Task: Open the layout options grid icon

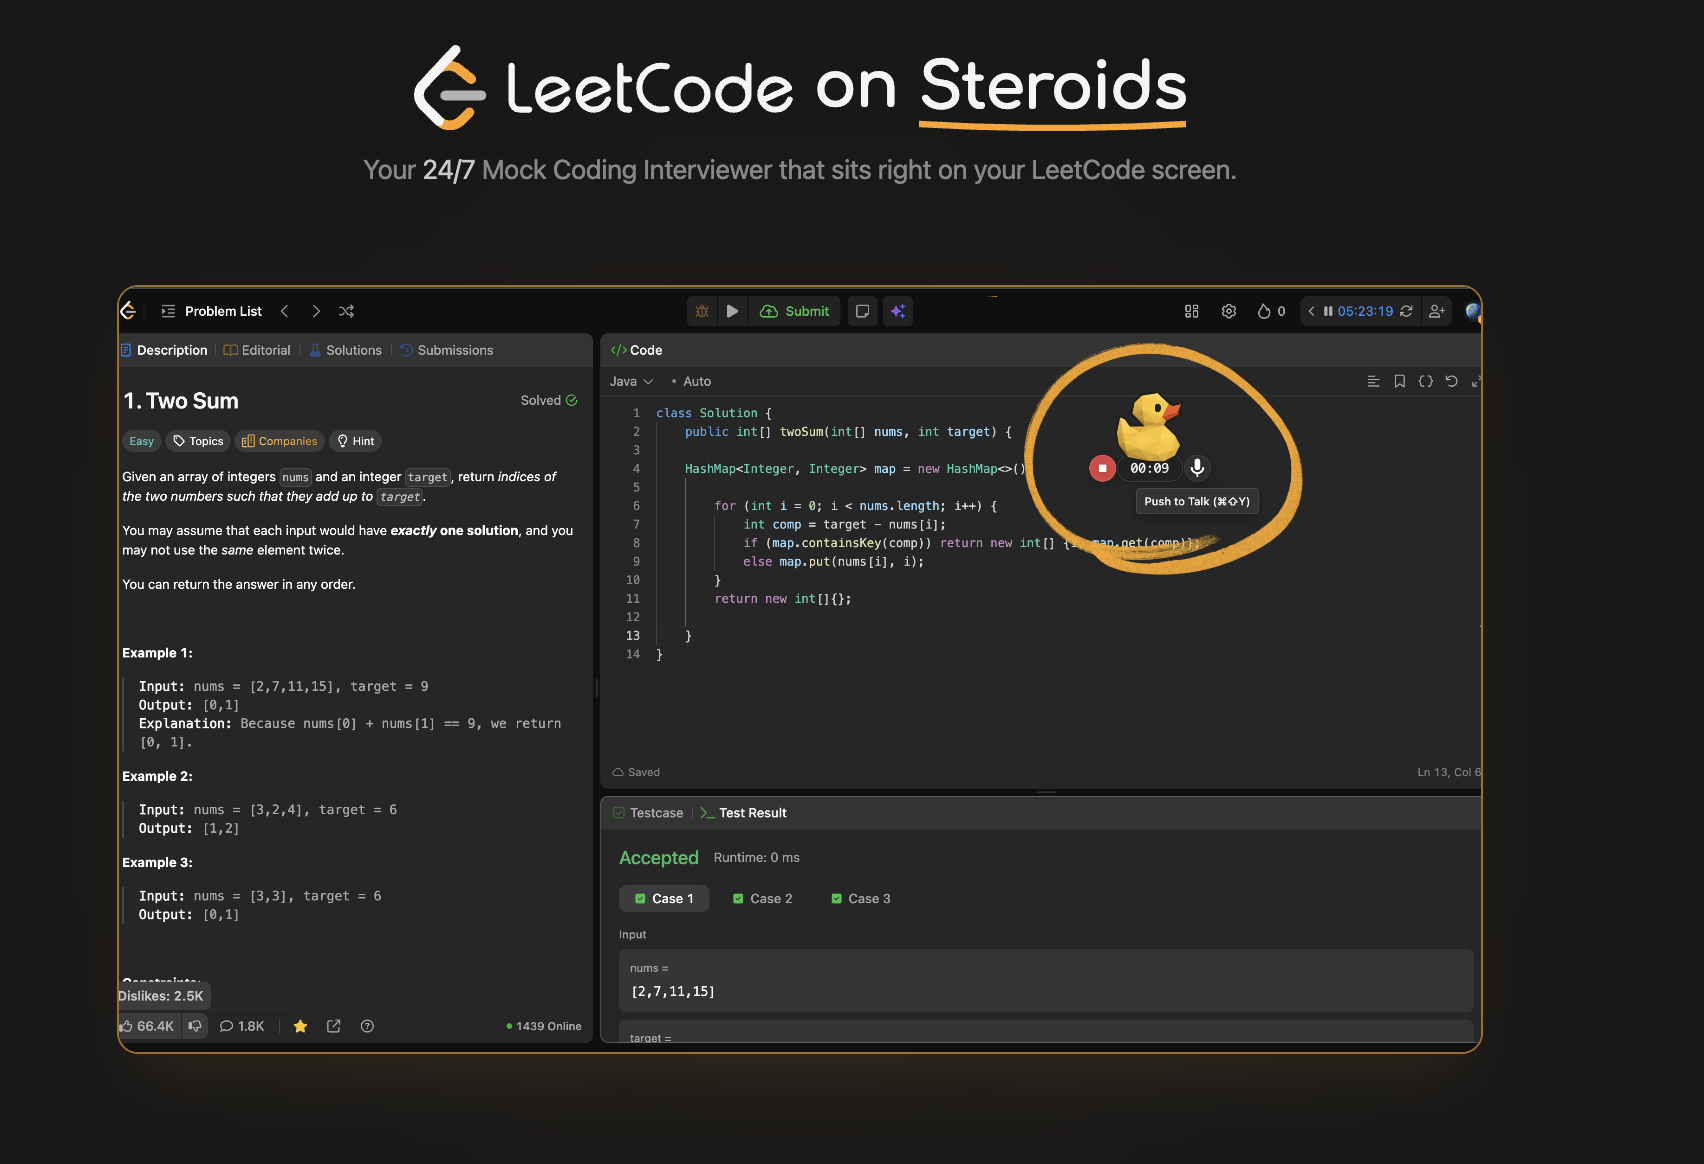Action: point(1191,311)
